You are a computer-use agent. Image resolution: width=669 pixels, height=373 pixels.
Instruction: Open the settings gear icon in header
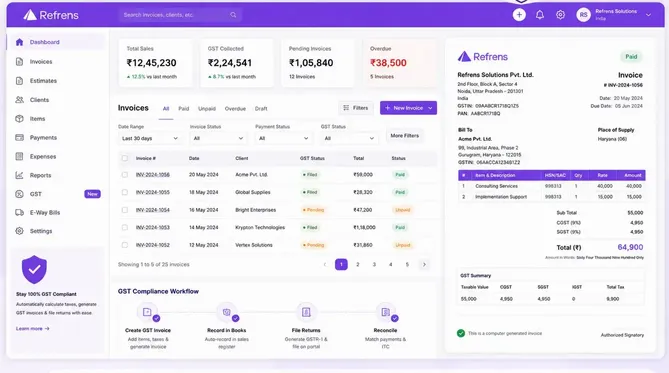[560, 15]
